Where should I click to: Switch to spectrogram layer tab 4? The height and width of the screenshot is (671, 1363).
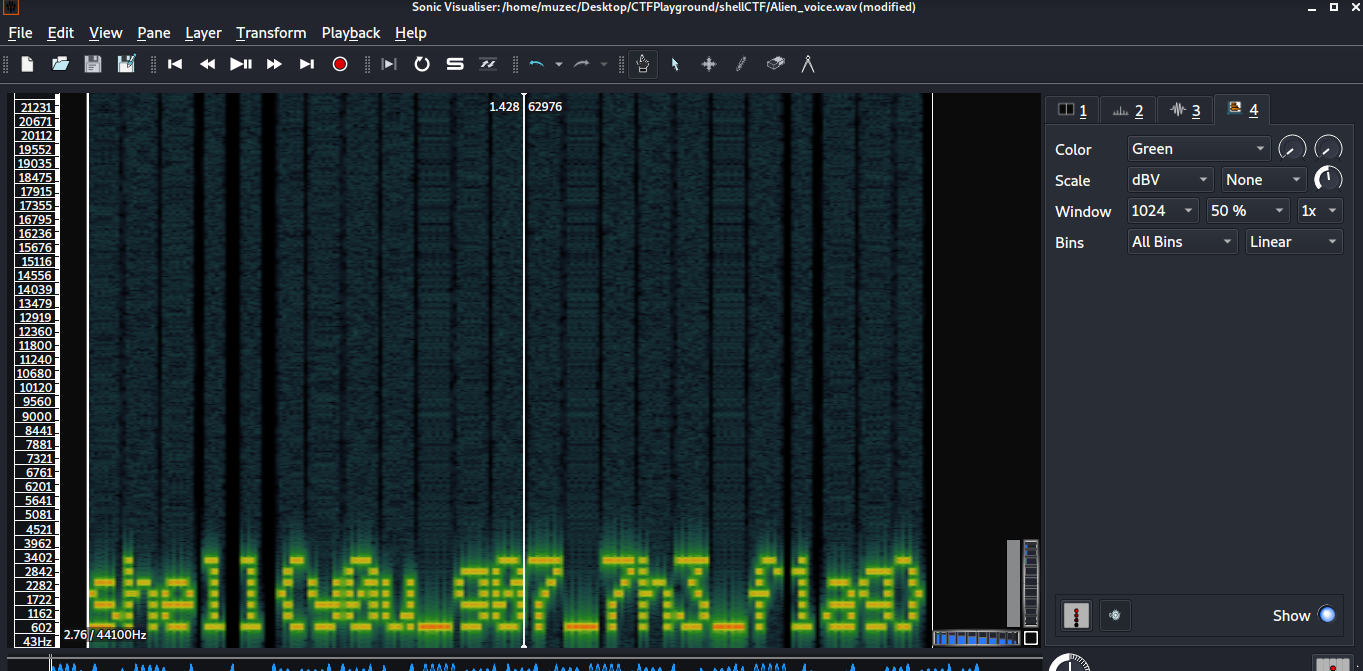point(1243,109)
